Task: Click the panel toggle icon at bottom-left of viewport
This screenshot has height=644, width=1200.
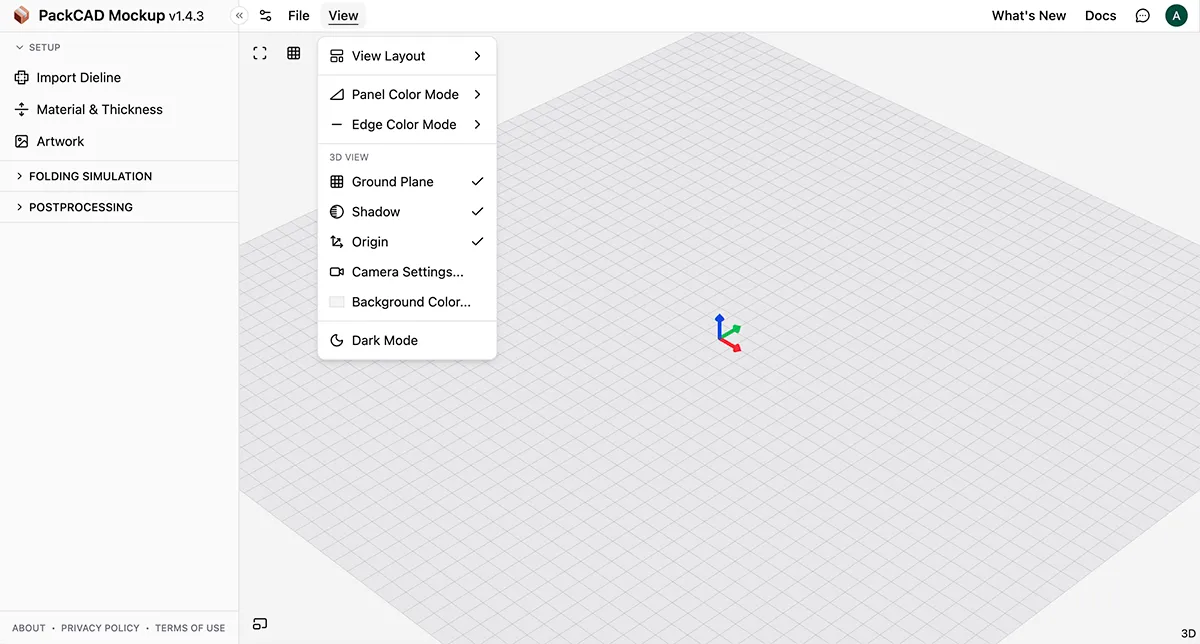Action: pos(260,624)
